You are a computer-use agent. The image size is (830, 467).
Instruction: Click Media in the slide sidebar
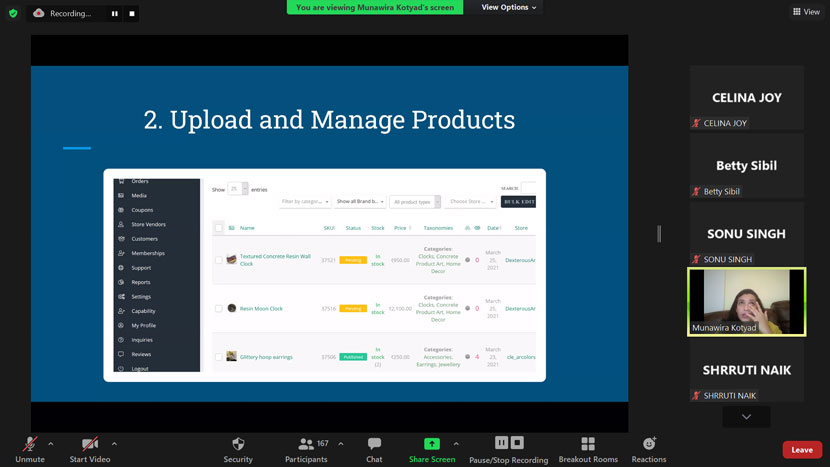pyautogui.click(x=139, y=195)
